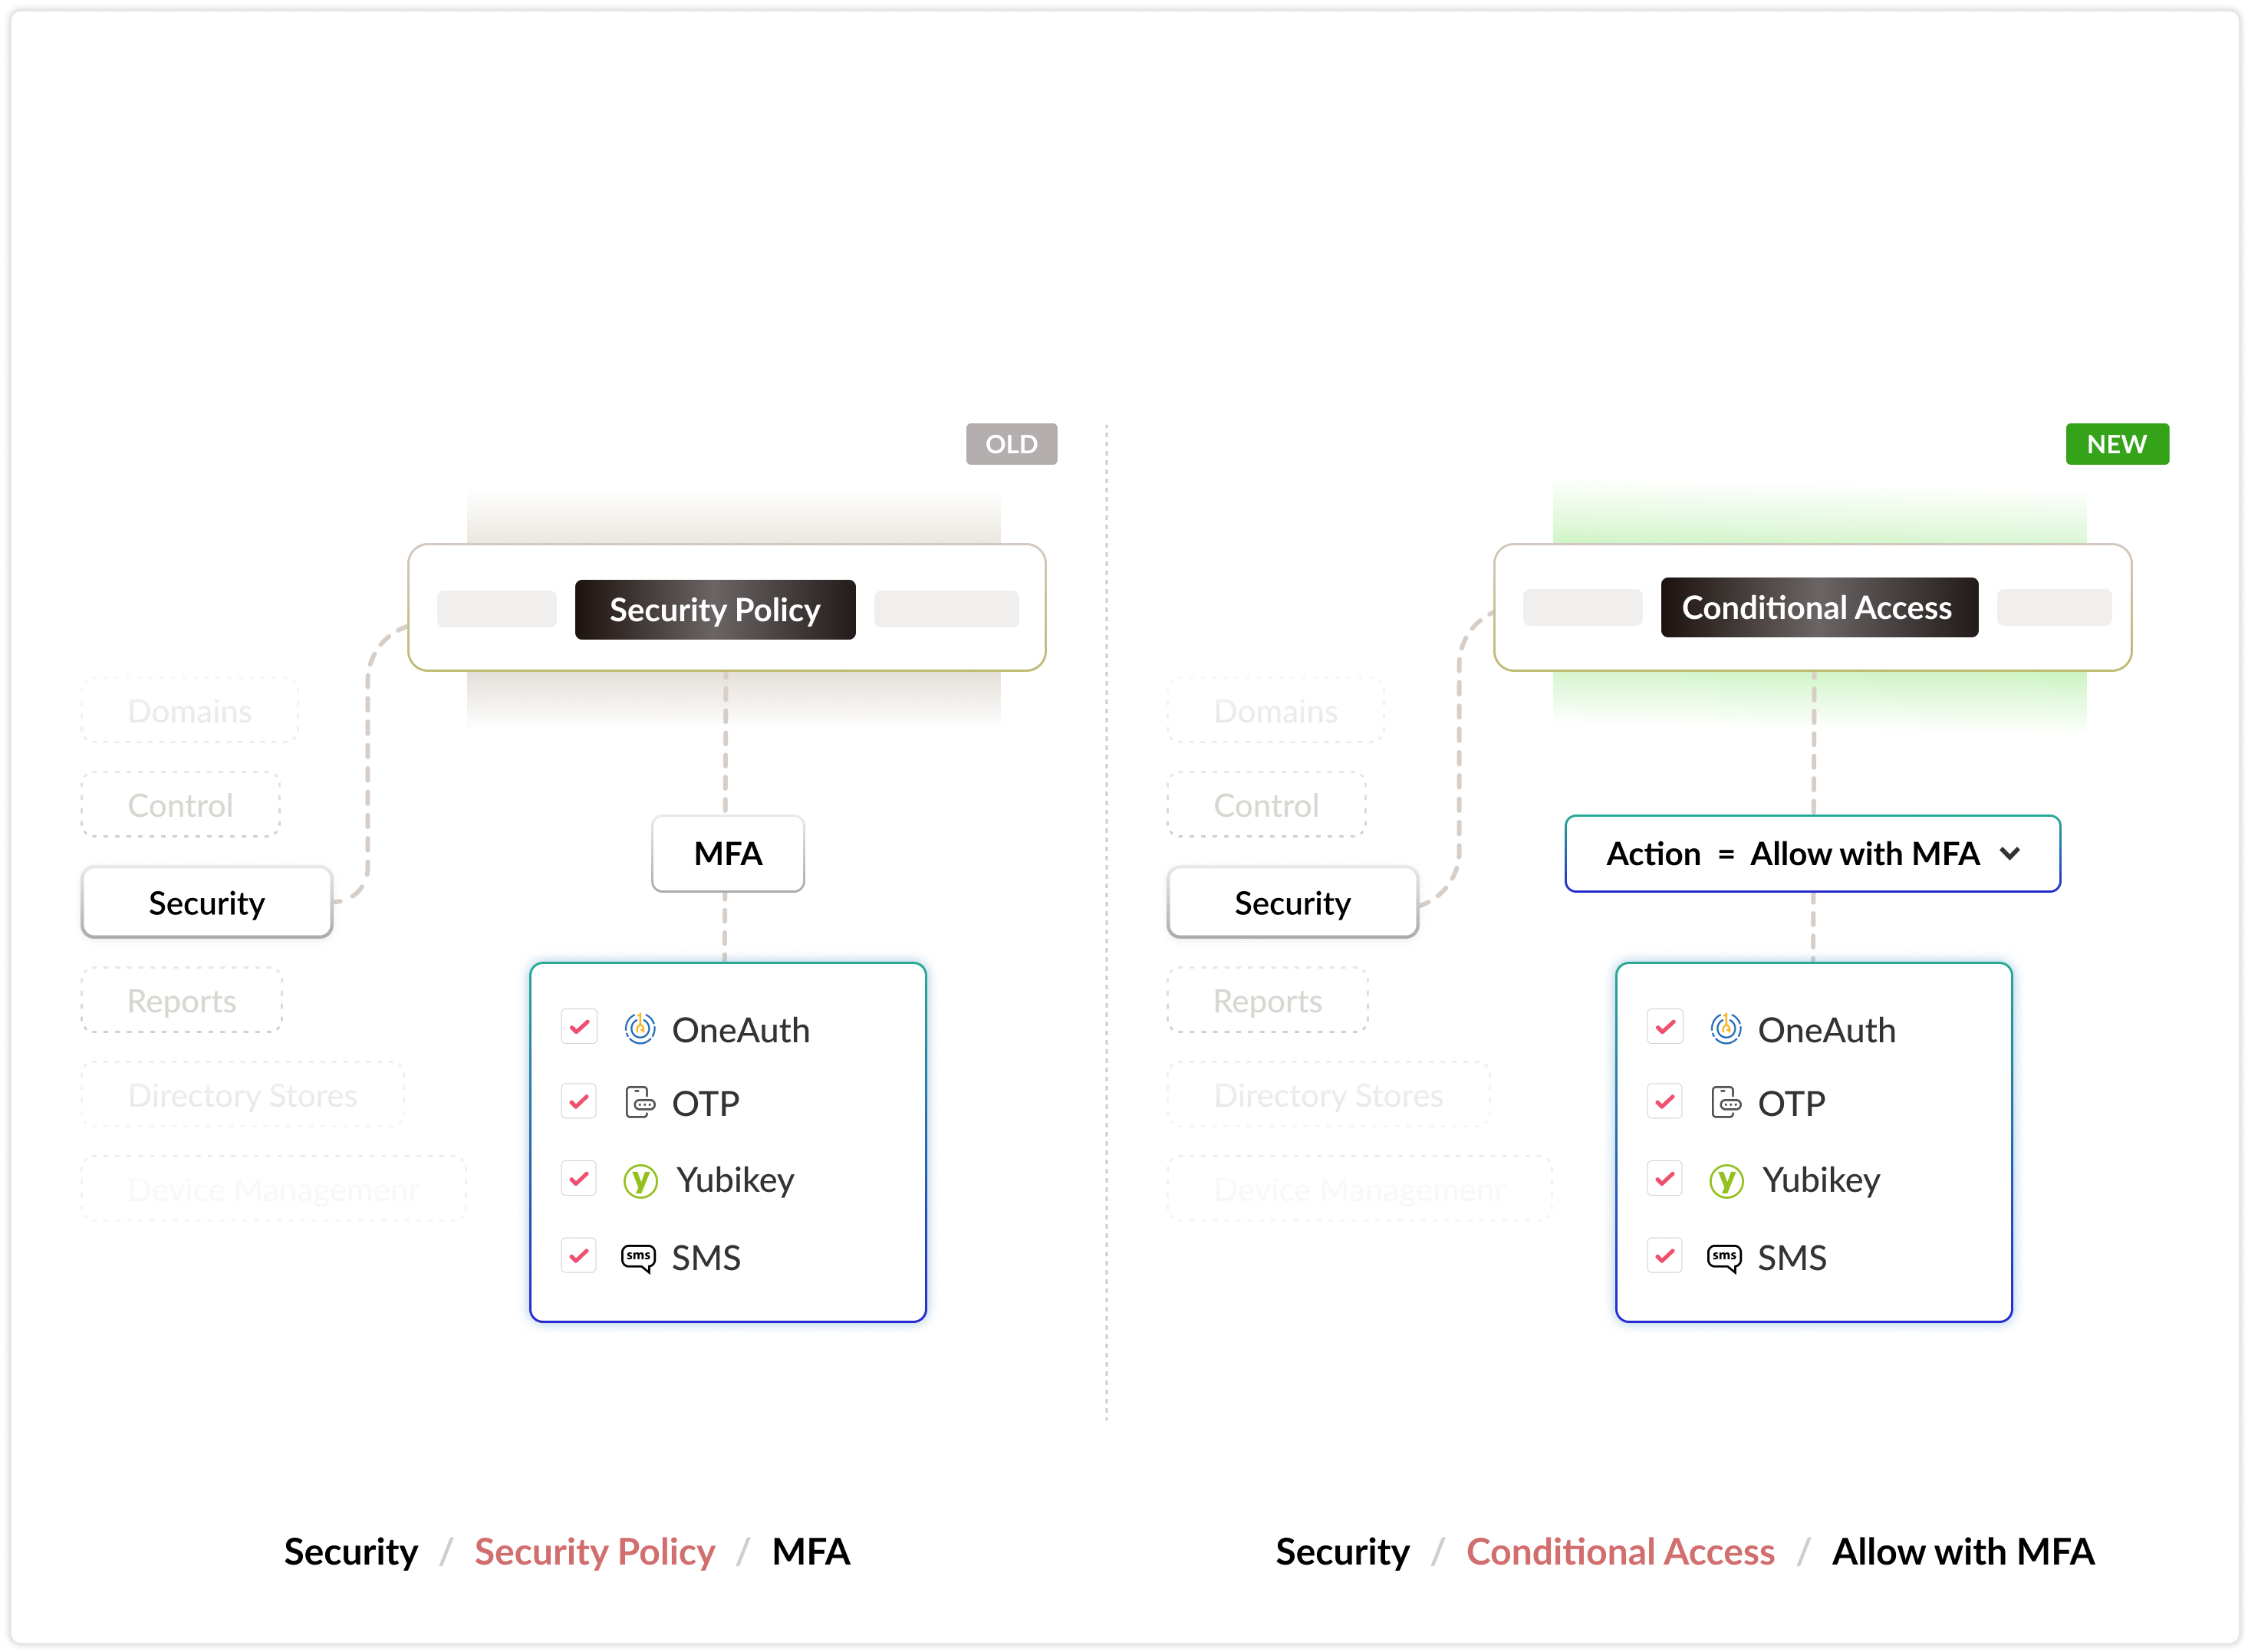
Task: Toggle the Yubikey checkbox in the new panel
Action: pyautogui.click(x=1665, y=1179)
